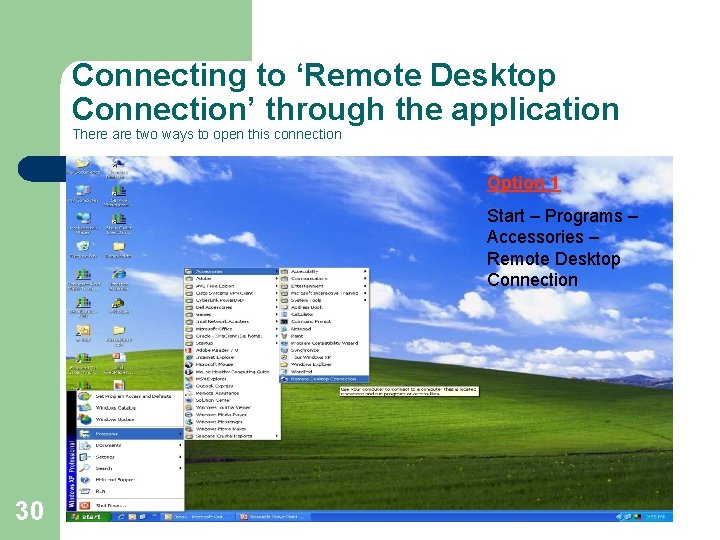
Task: Click the system tray clock
Action: (656, 517)
